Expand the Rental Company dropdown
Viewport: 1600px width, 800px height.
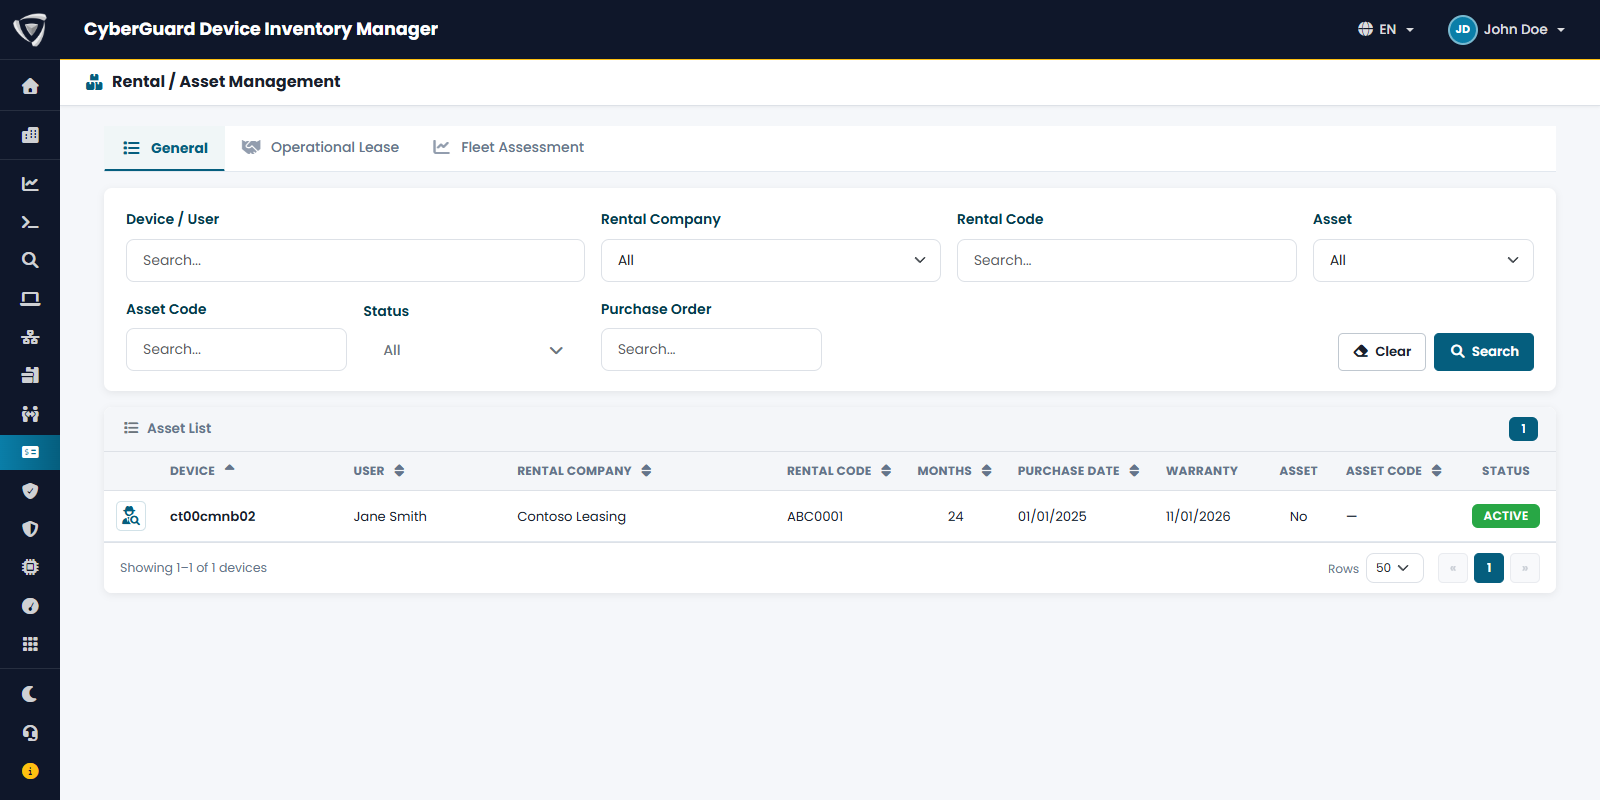coord(771,260)
